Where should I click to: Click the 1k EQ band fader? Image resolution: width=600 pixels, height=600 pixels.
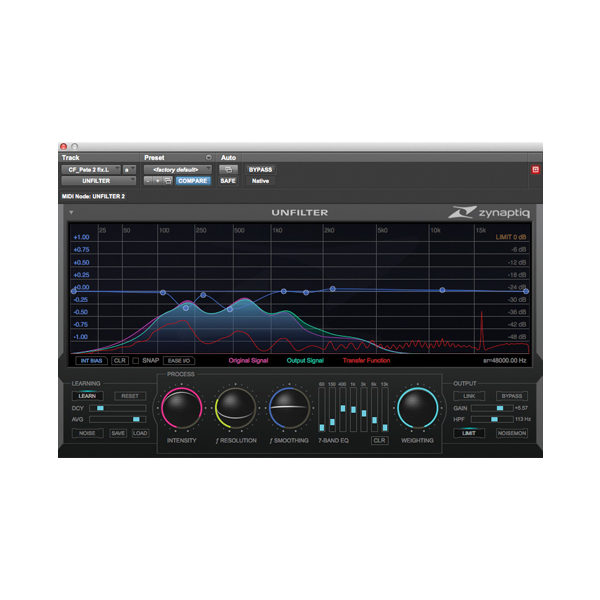353,409
